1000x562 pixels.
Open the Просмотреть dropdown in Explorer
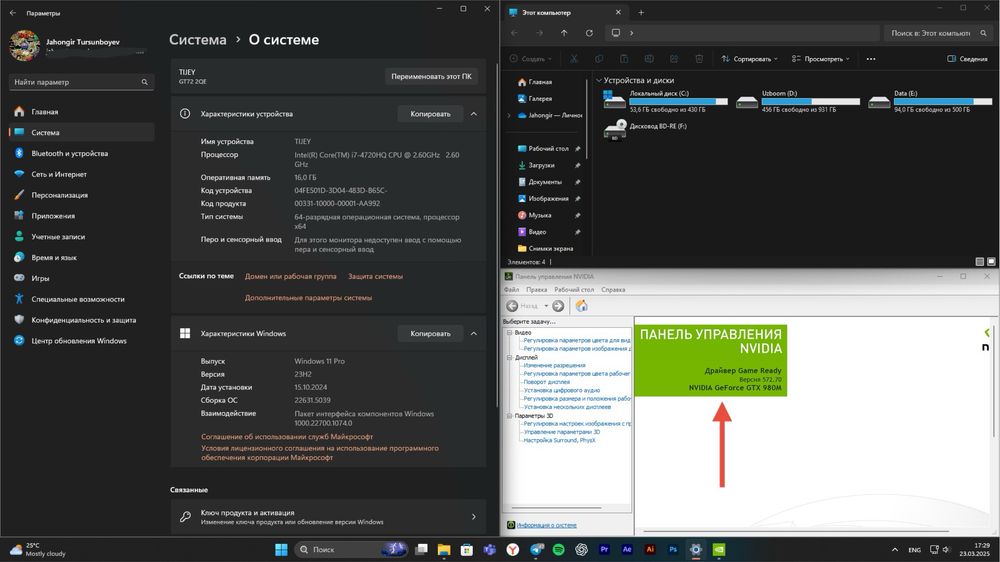tap(820, 59)
